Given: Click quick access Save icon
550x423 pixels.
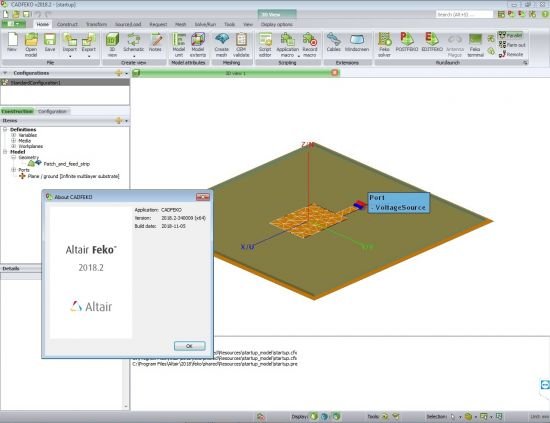Looking at the screenshot, I should click(27, 14).
